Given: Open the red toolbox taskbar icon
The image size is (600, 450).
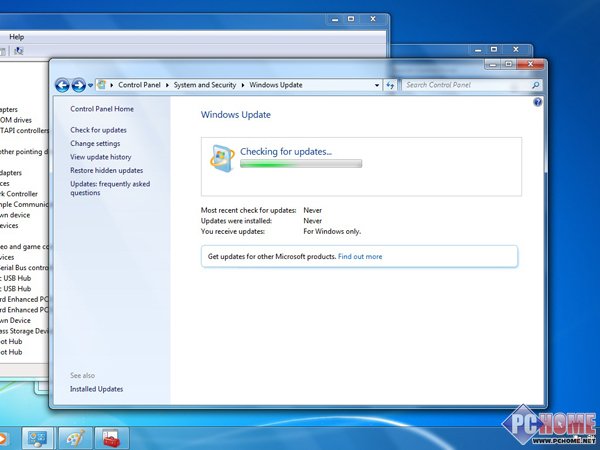Looking at the screenshot, I should [111, 439].
